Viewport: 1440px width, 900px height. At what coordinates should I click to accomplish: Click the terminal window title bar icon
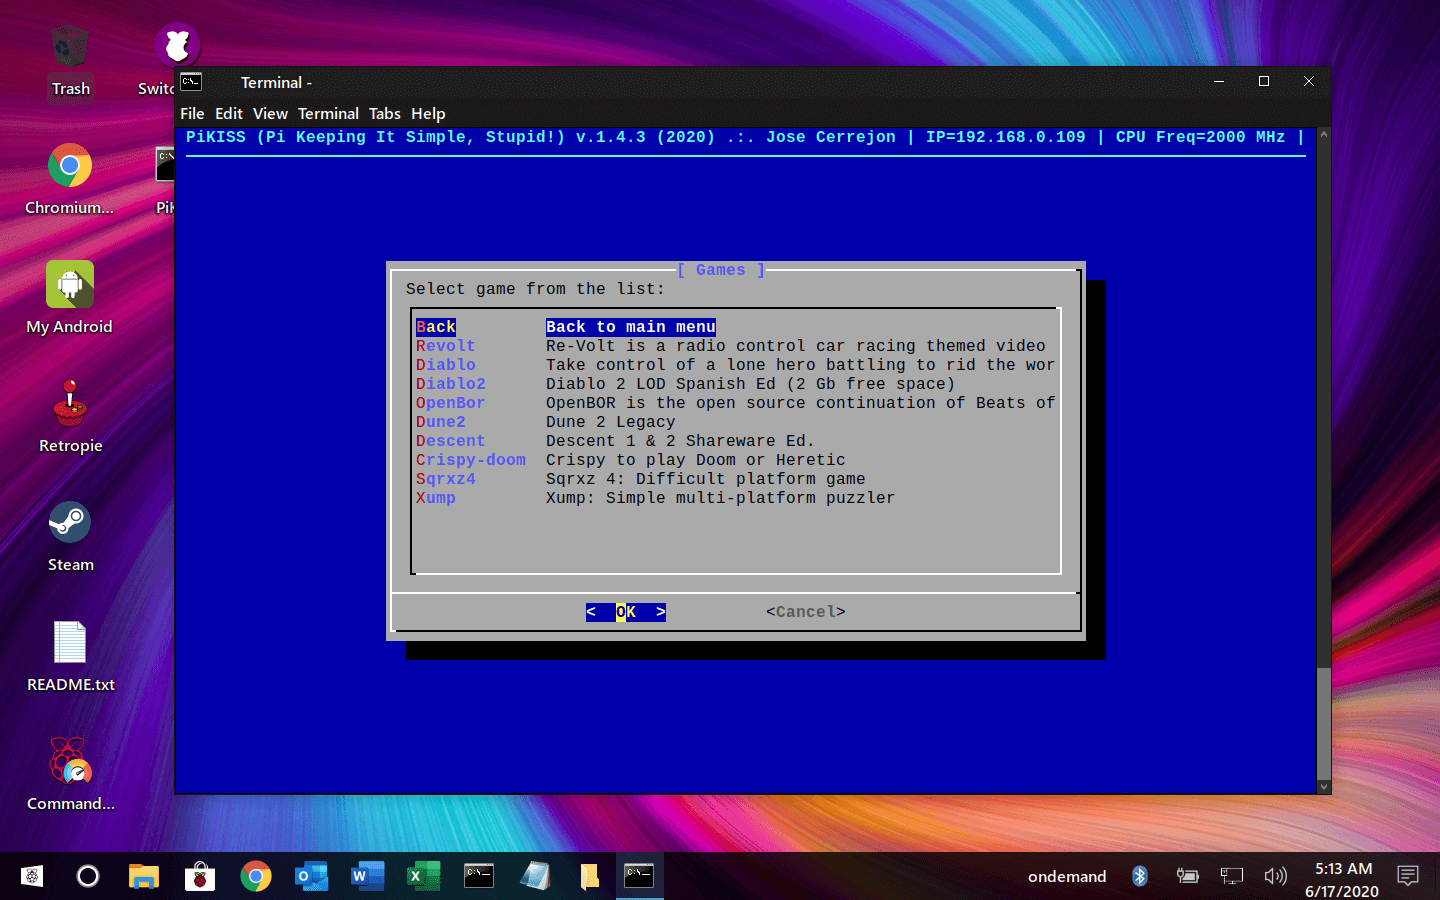(x=191, y=82)
